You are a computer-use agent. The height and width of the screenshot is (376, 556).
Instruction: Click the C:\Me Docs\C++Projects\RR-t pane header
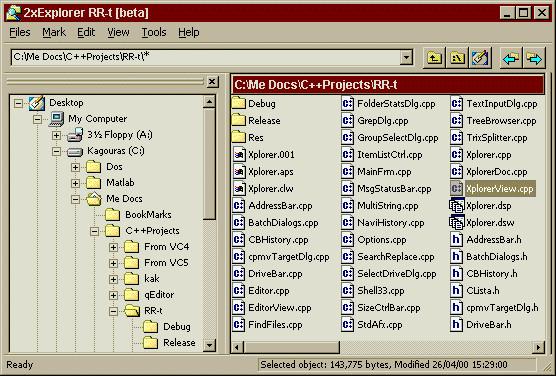click(x=388, y=85)
